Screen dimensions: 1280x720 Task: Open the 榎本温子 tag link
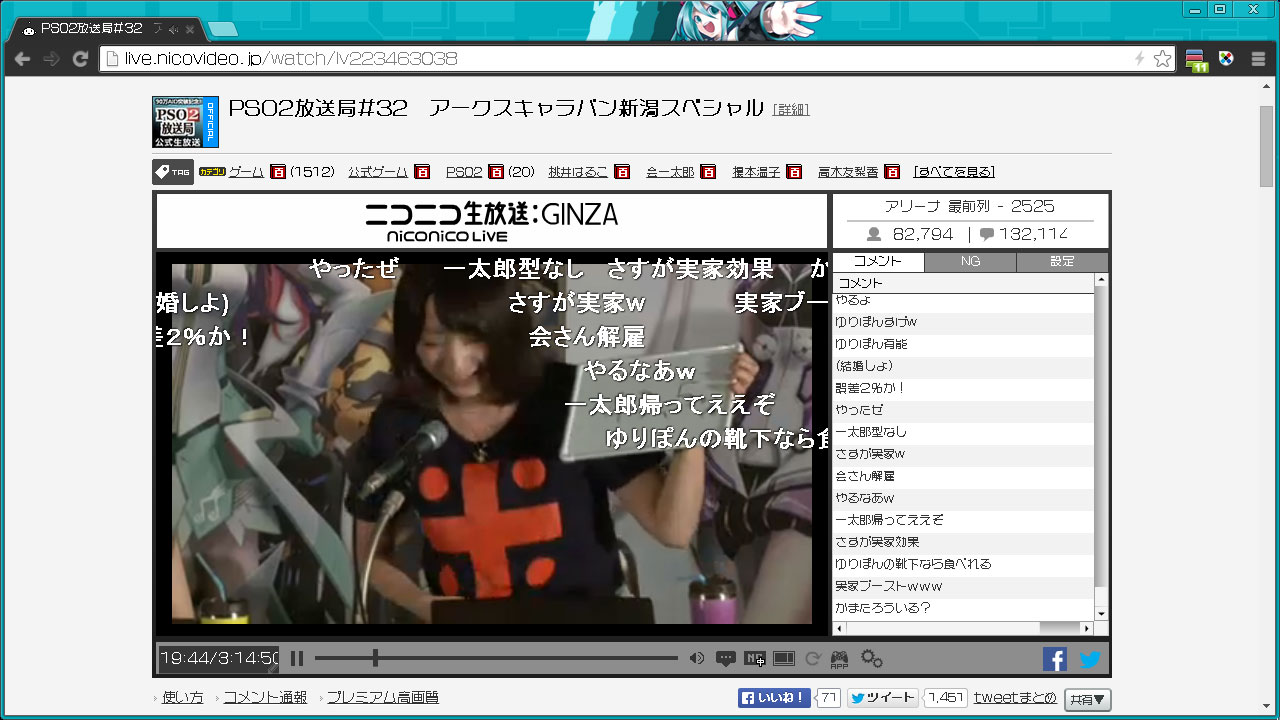[756, 172]
